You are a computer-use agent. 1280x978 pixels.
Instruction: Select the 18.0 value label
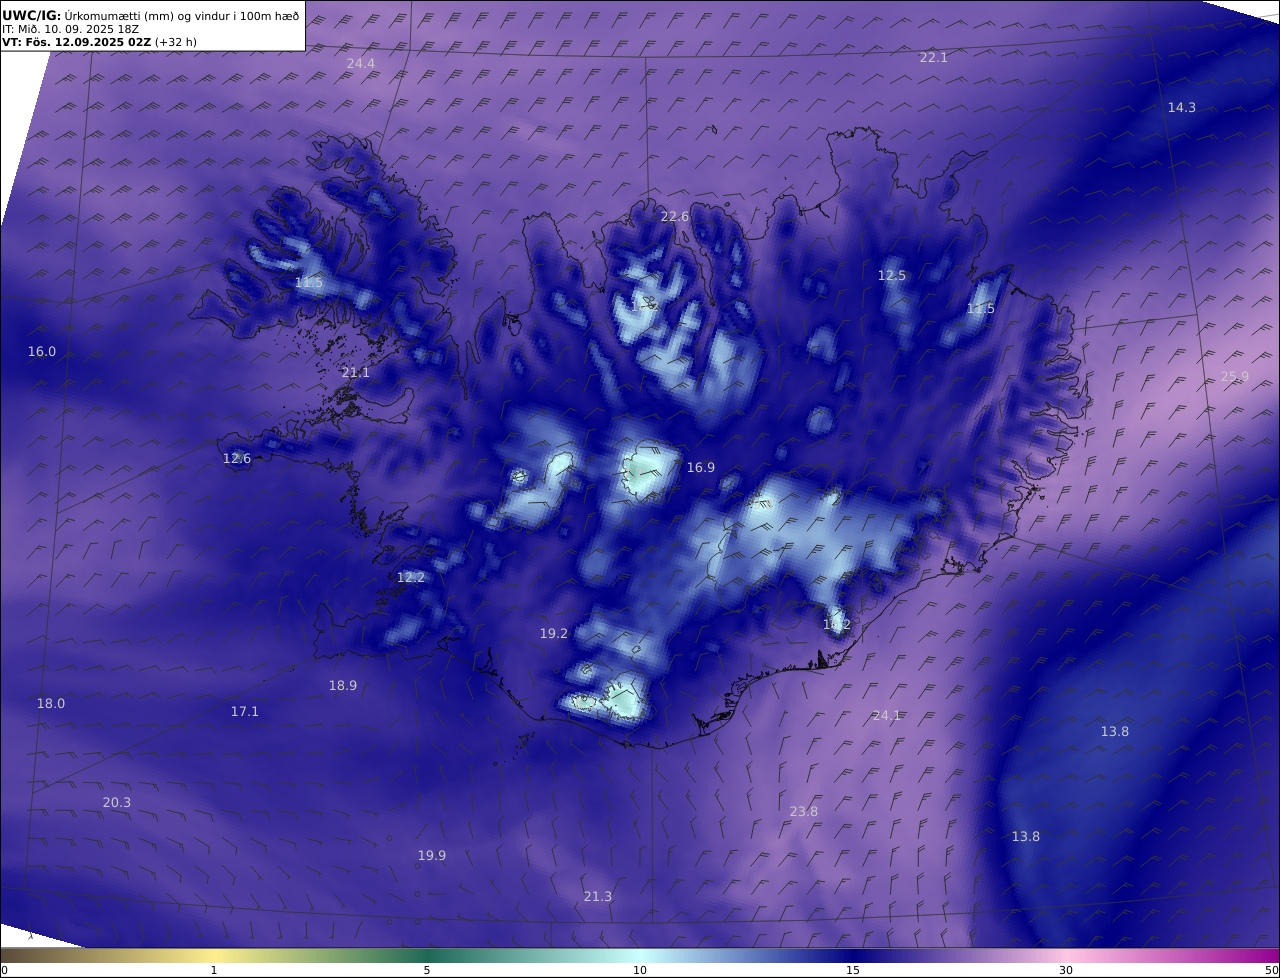(x=51, y=703)
